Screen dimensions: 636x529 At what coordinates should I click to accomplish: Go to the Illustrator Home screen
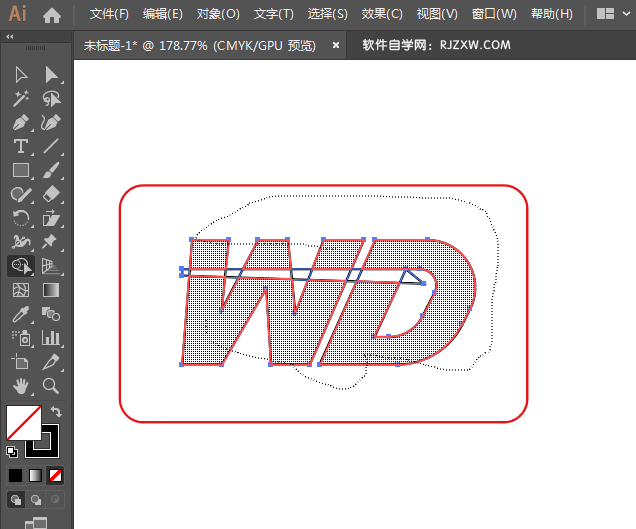52,15
